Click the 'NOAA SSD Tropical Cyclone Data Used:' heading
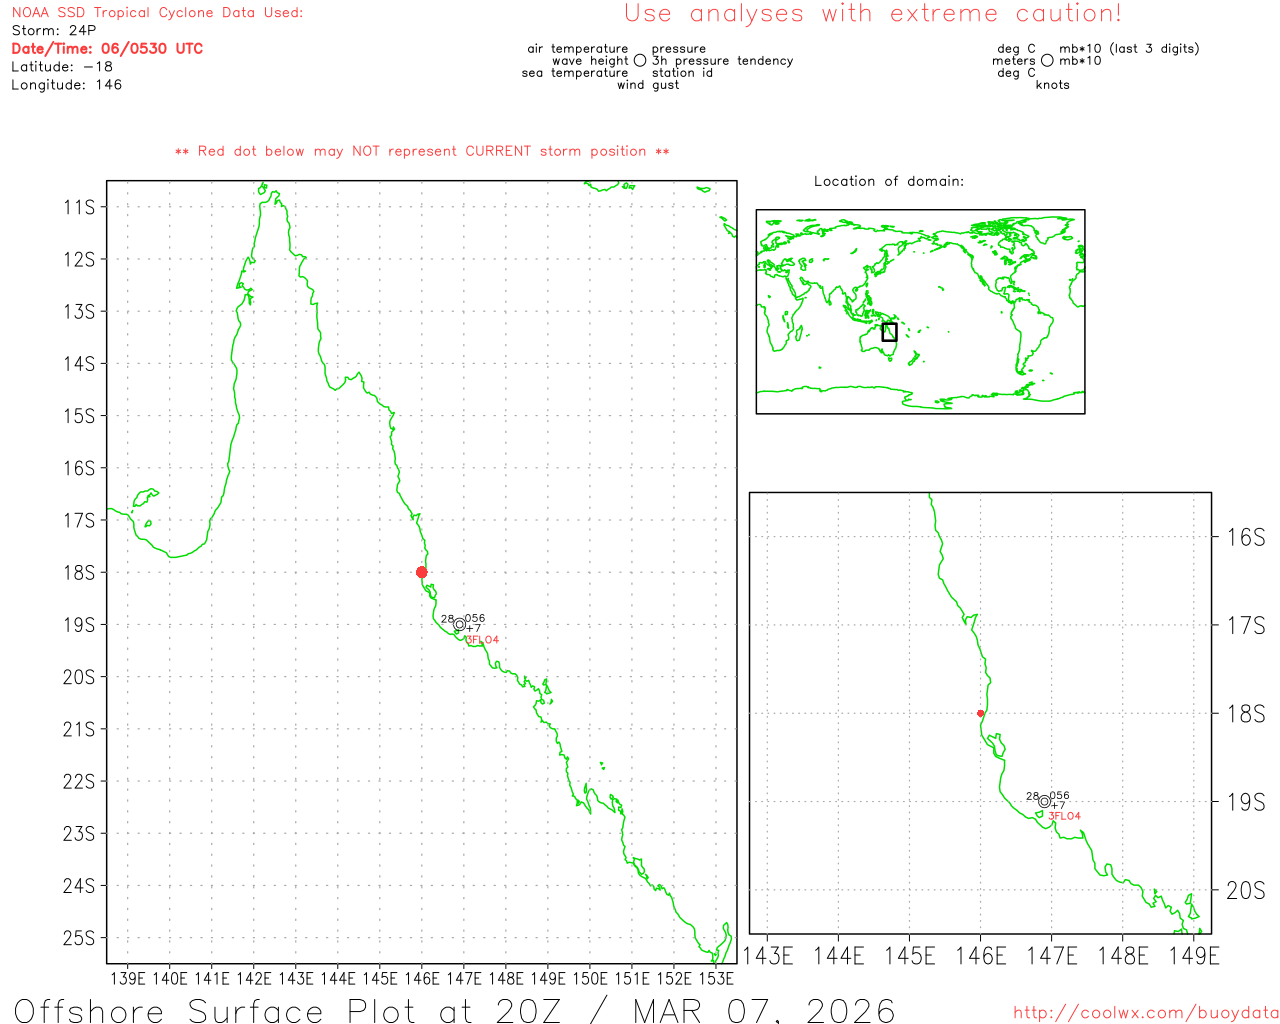The image size is (1280, 1024). [157, 13]
